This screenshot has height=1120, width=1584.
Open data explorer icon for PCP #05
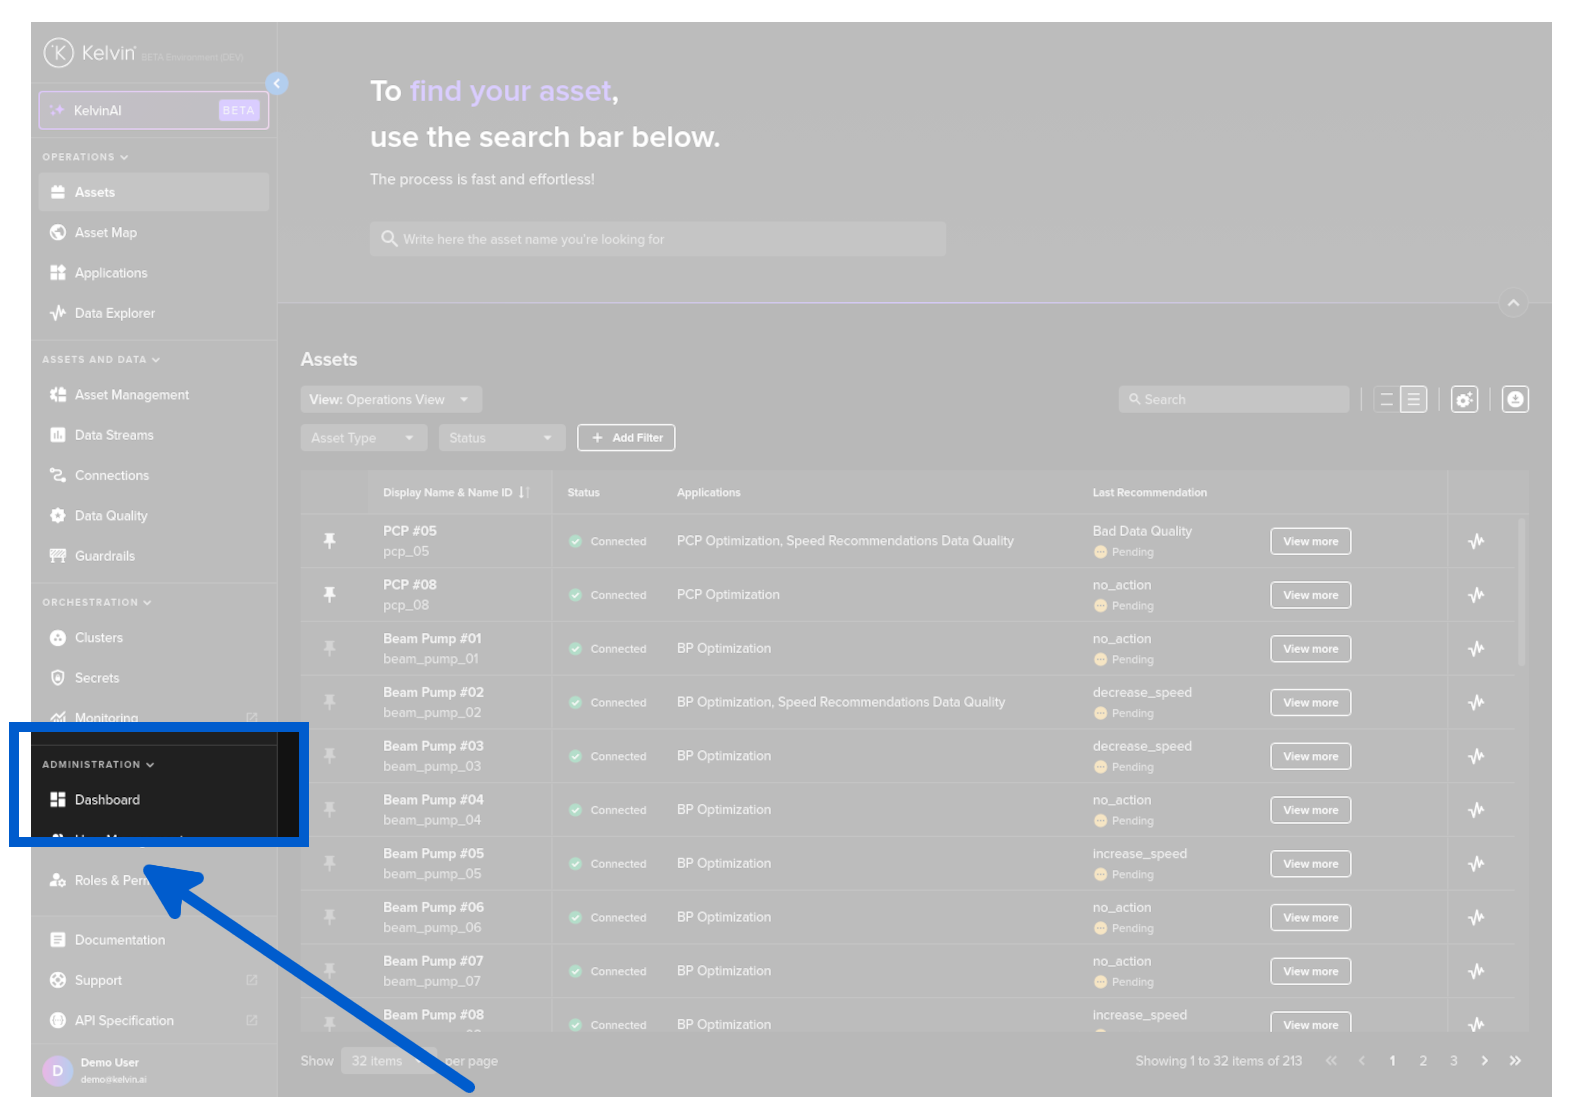pyautogui.click(x=1476, y=542)
